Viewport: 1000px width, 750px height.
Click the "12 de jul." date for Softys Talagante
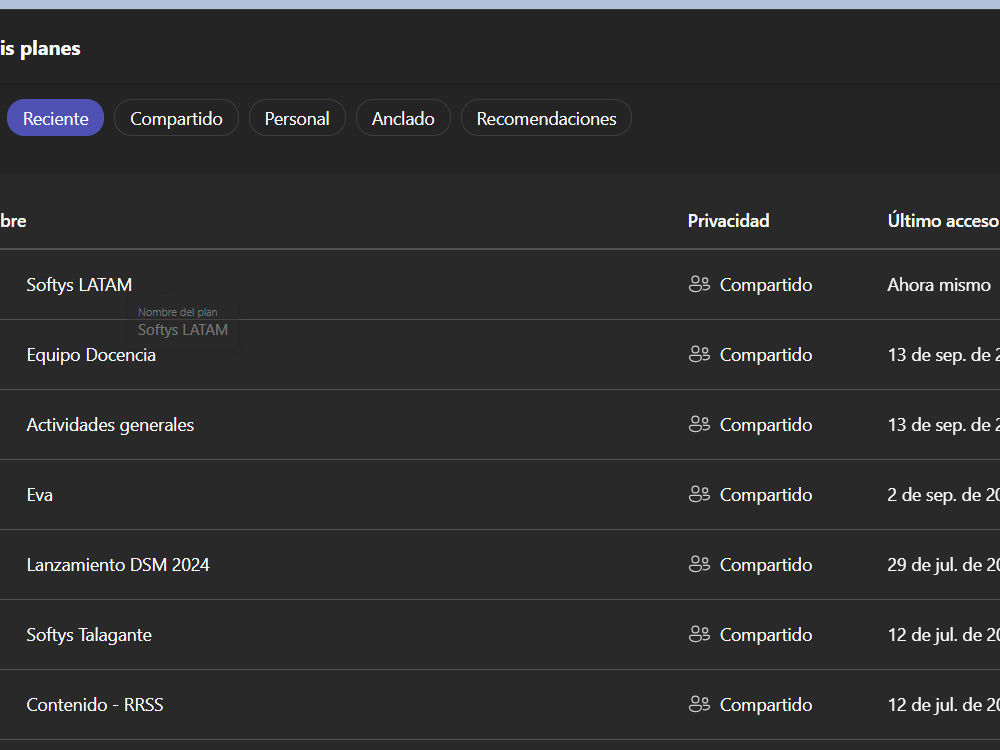(943, 635)
